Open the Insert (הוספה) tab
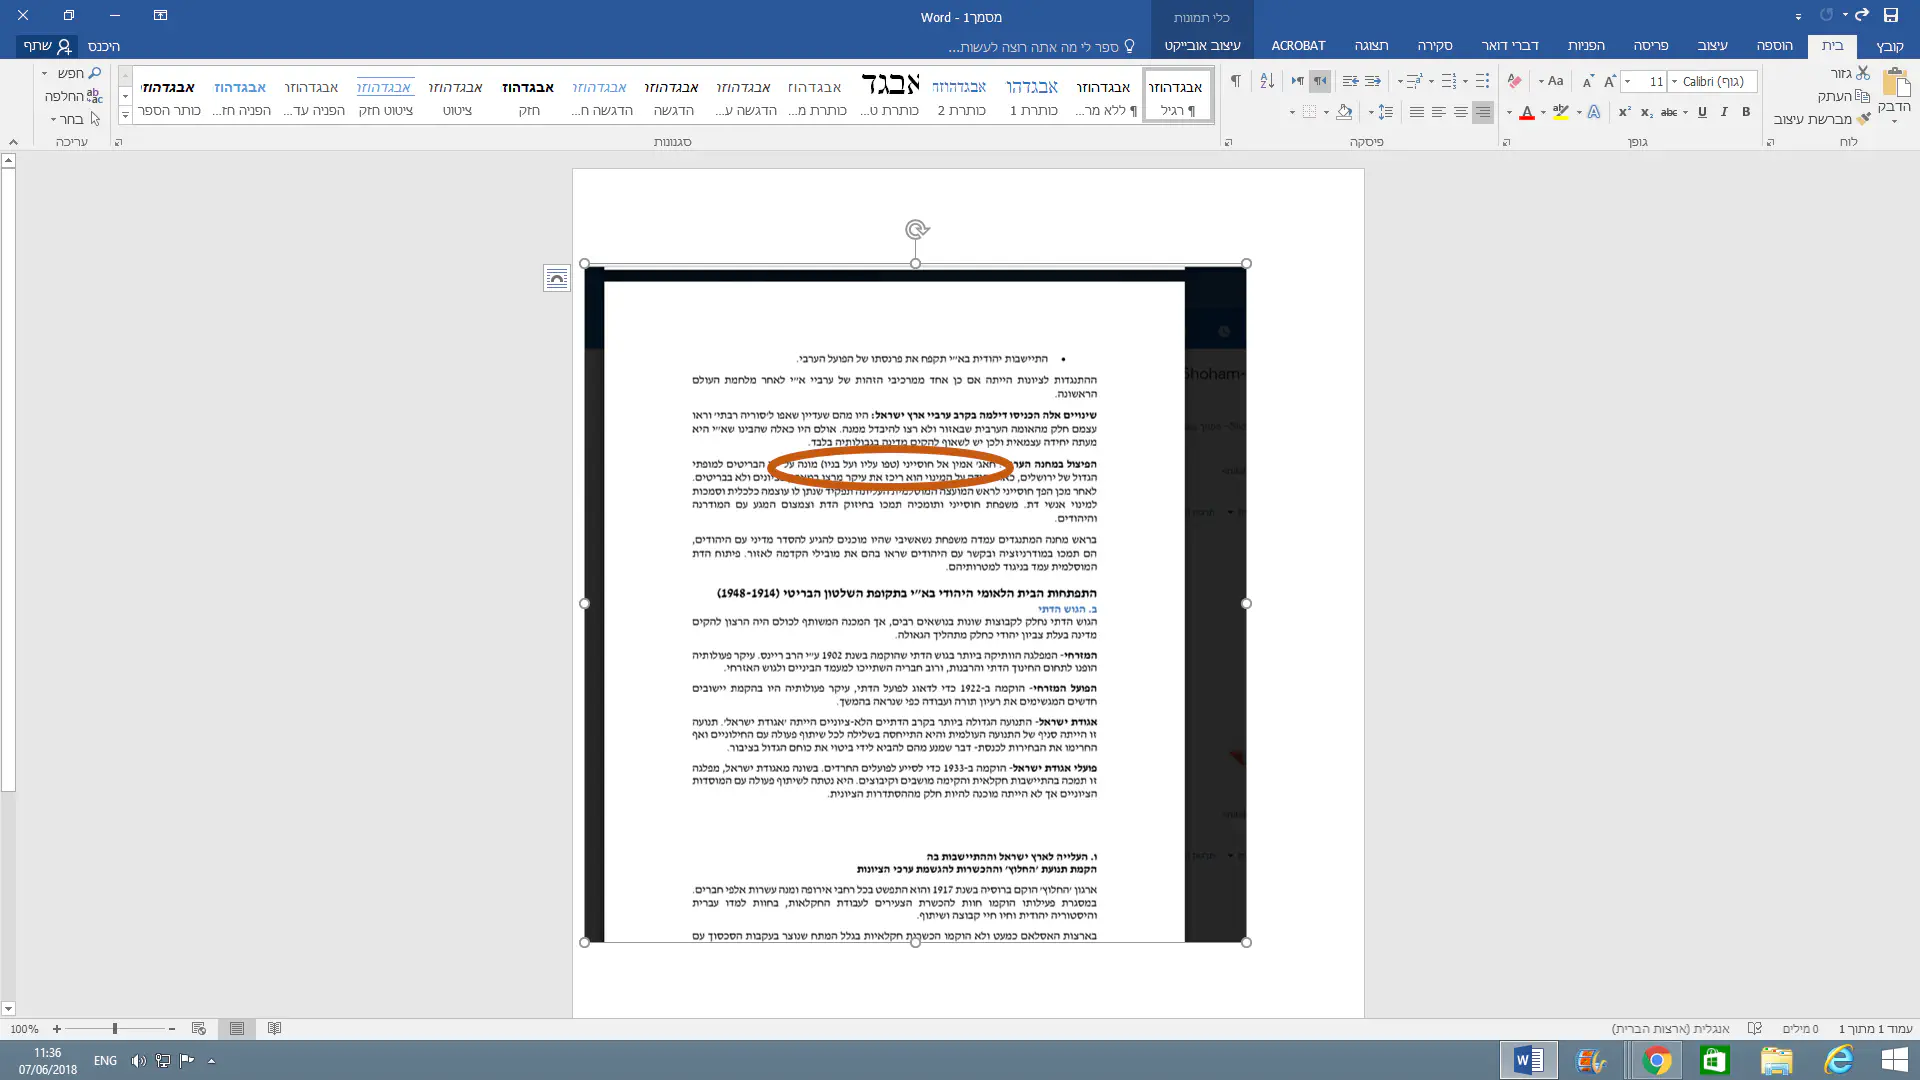Viewport: 1920px width, 1080px height. click(x=1774, y=45)
